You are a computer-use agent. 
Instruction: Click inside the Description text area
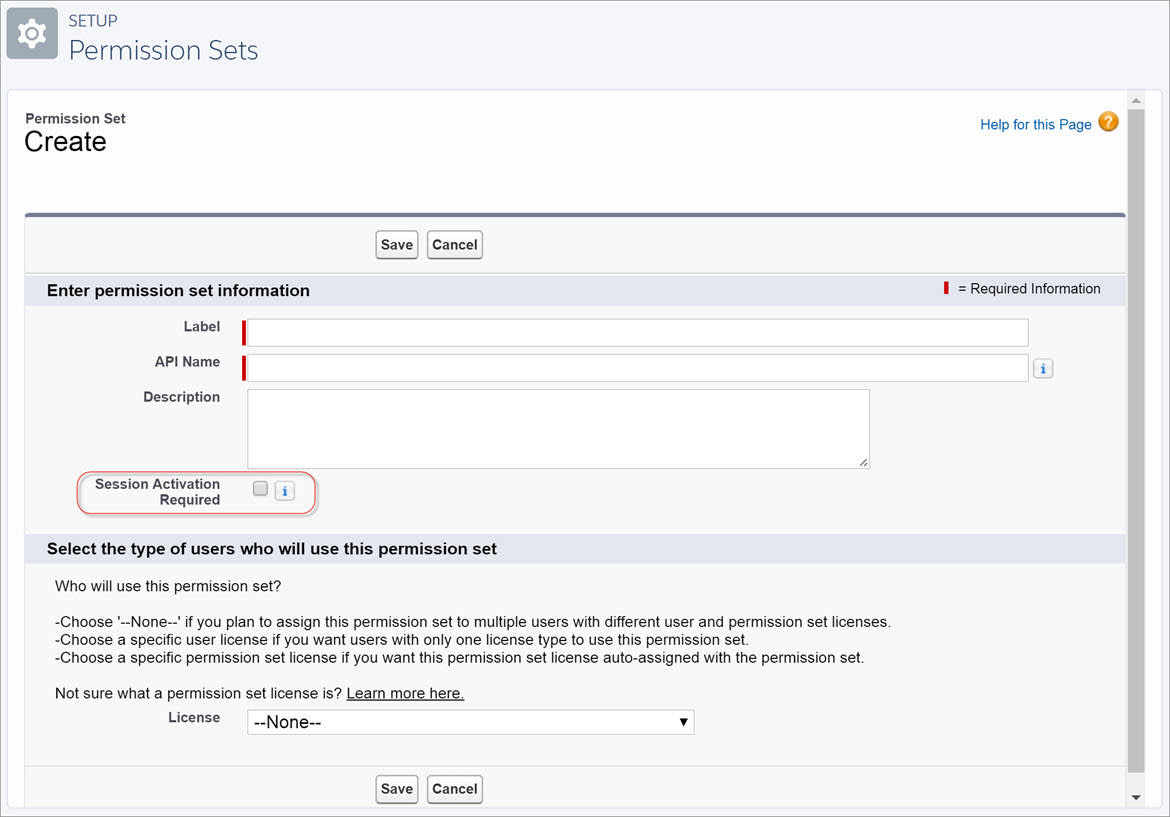(x=558, y=429)
